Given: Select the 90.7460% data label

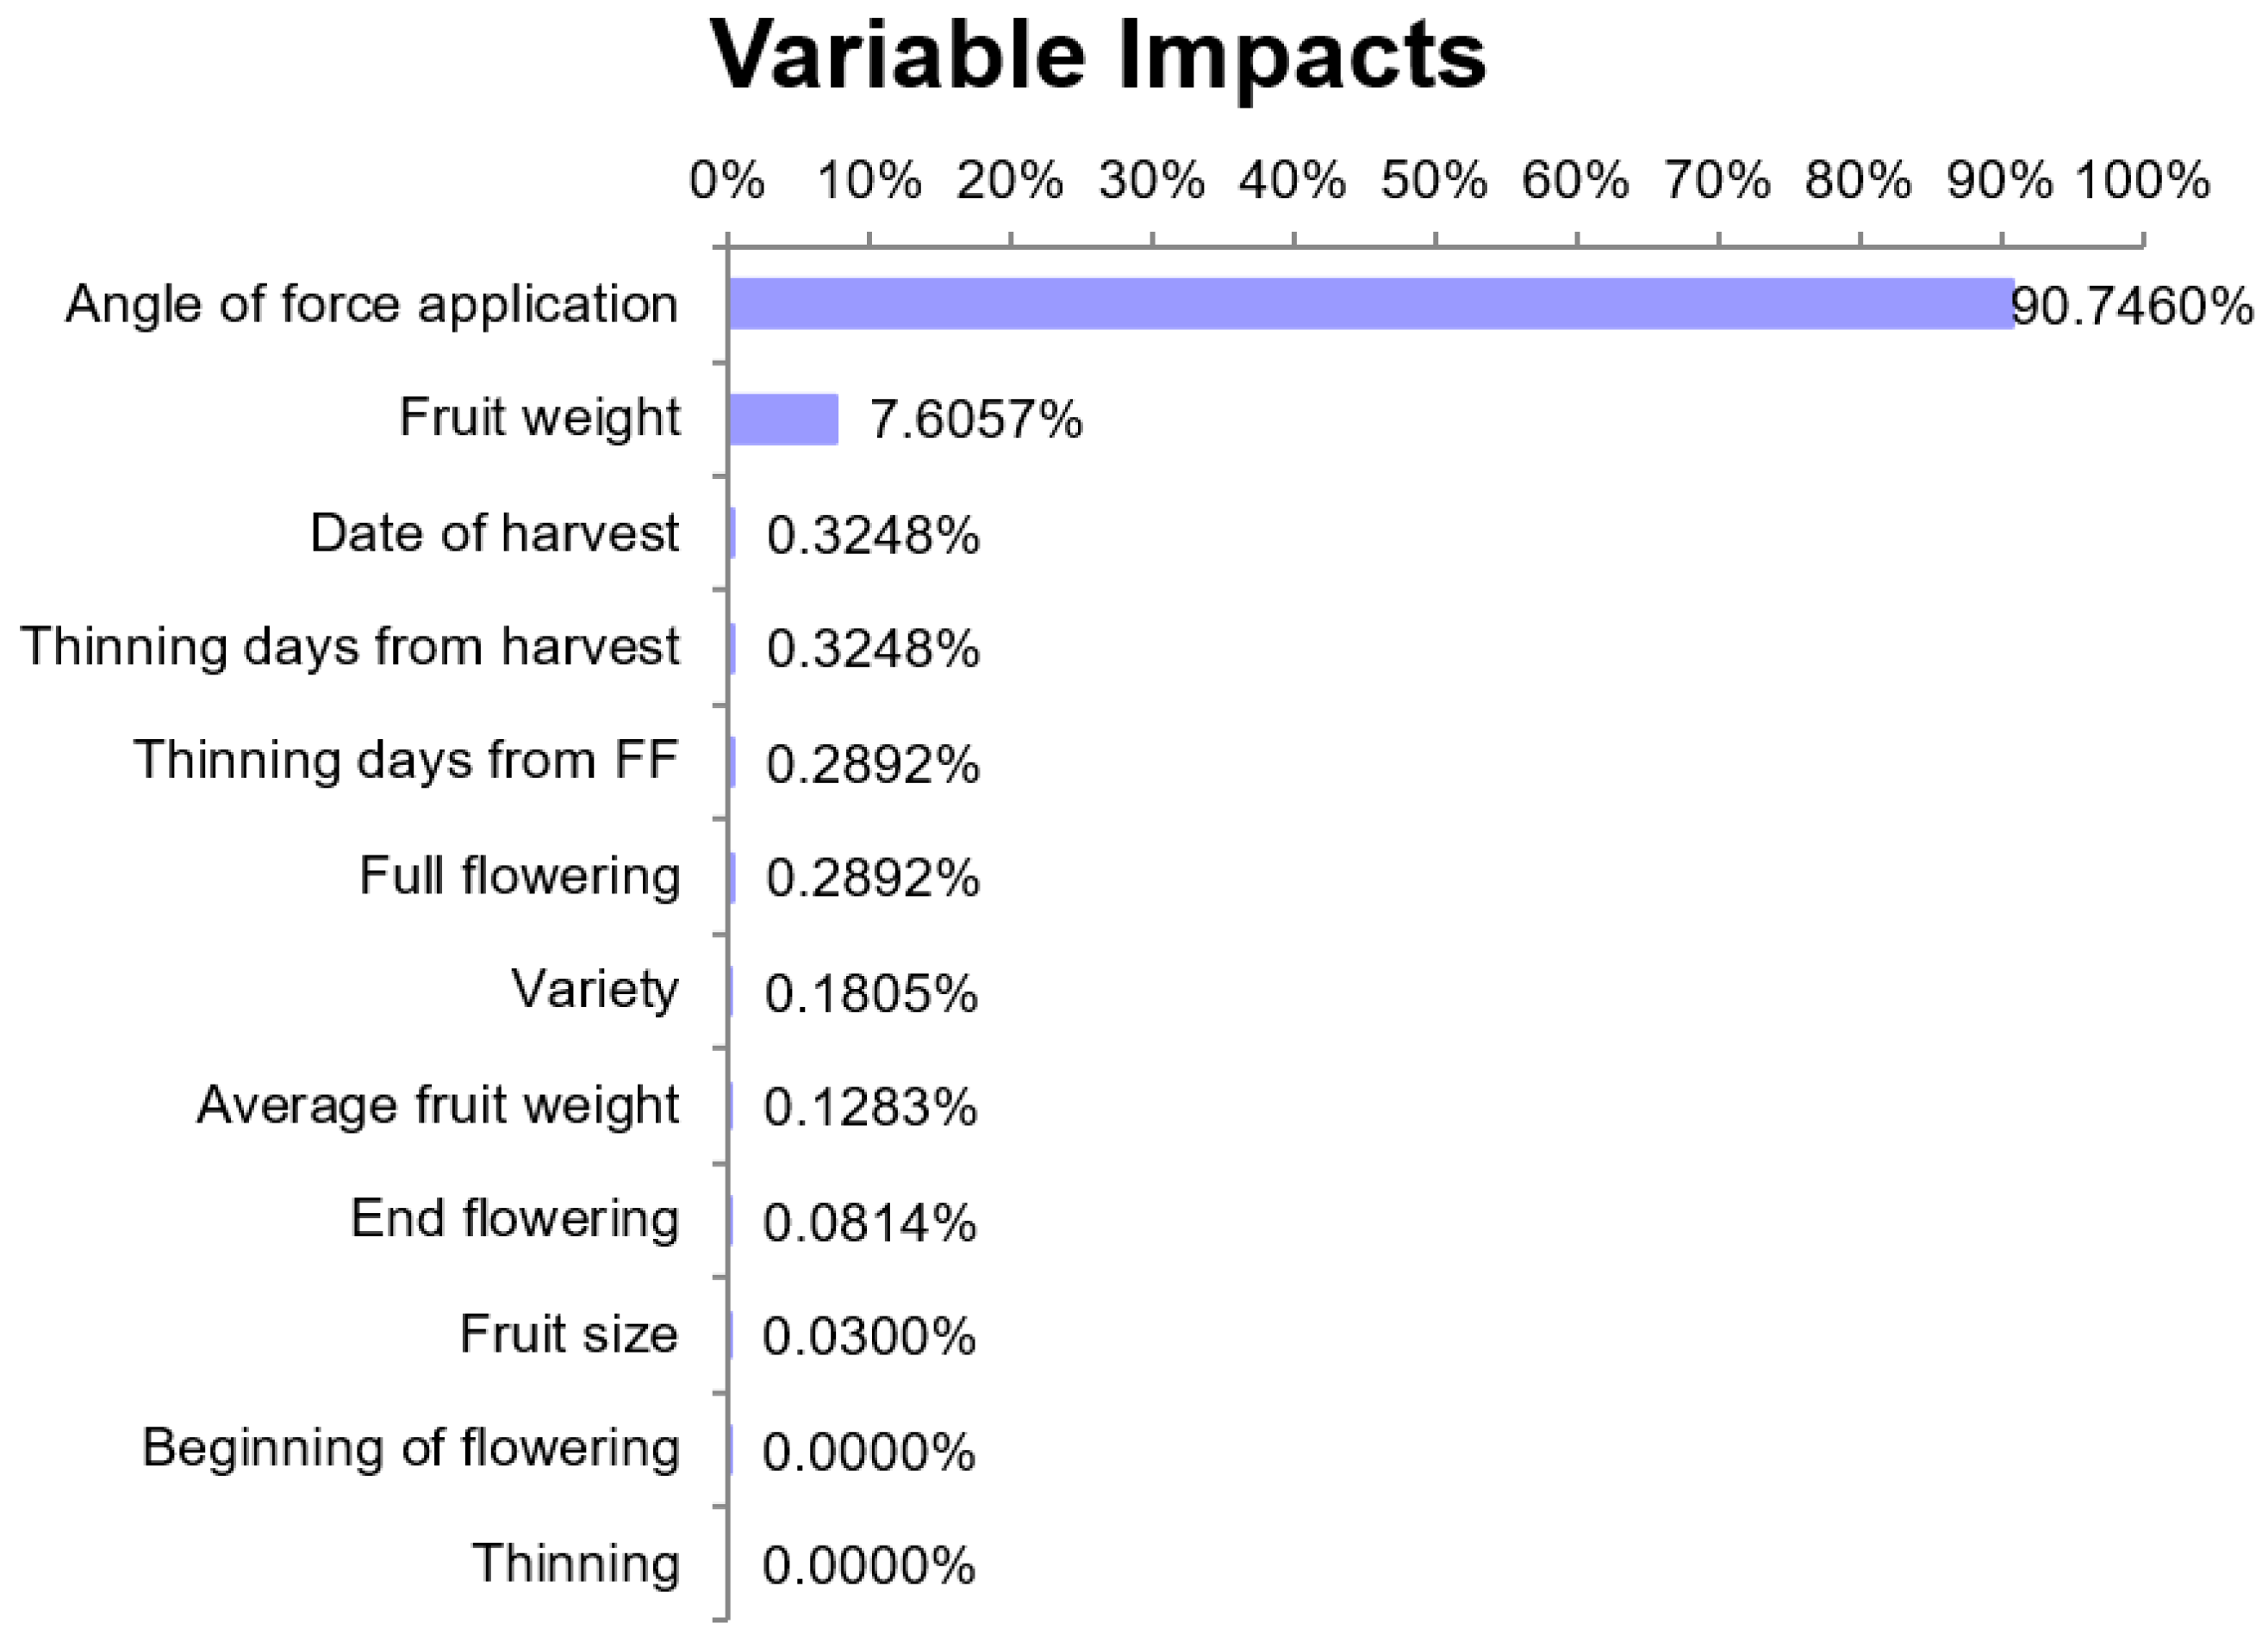Looking at the screenshot, I should point(2132,306).
